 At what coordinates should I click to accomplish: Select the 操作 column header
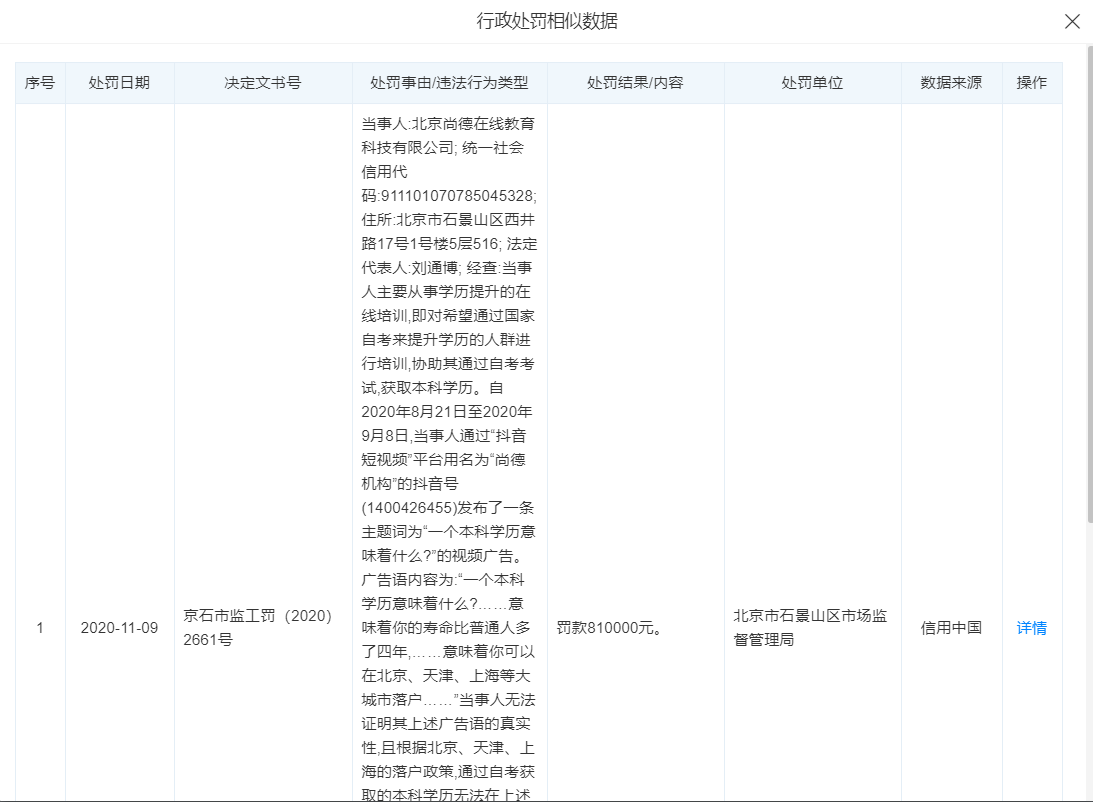pos(1031,83)
